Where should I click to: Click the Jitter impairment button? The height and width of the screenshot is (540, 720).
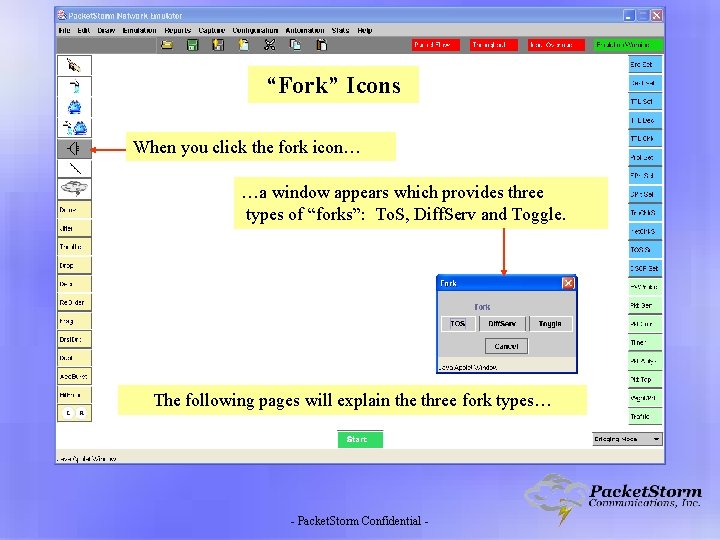(74, 228)
